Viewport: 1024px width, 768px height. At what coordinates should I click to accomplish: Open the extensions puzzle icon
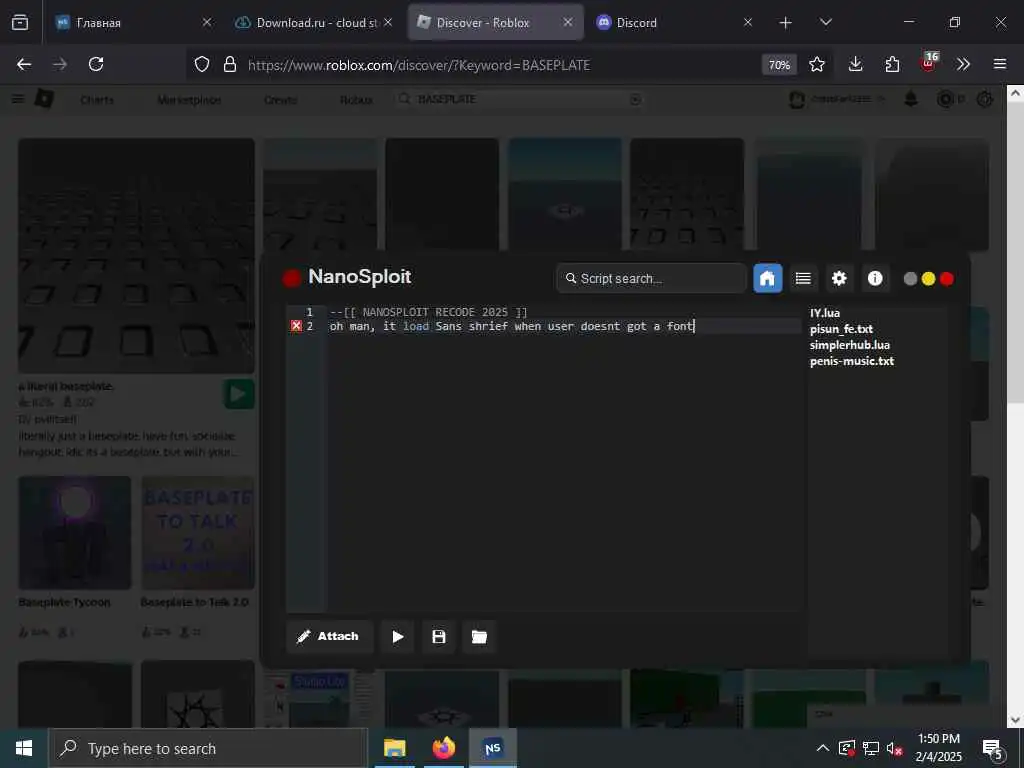pyautogui.click(x=892, y=64)
